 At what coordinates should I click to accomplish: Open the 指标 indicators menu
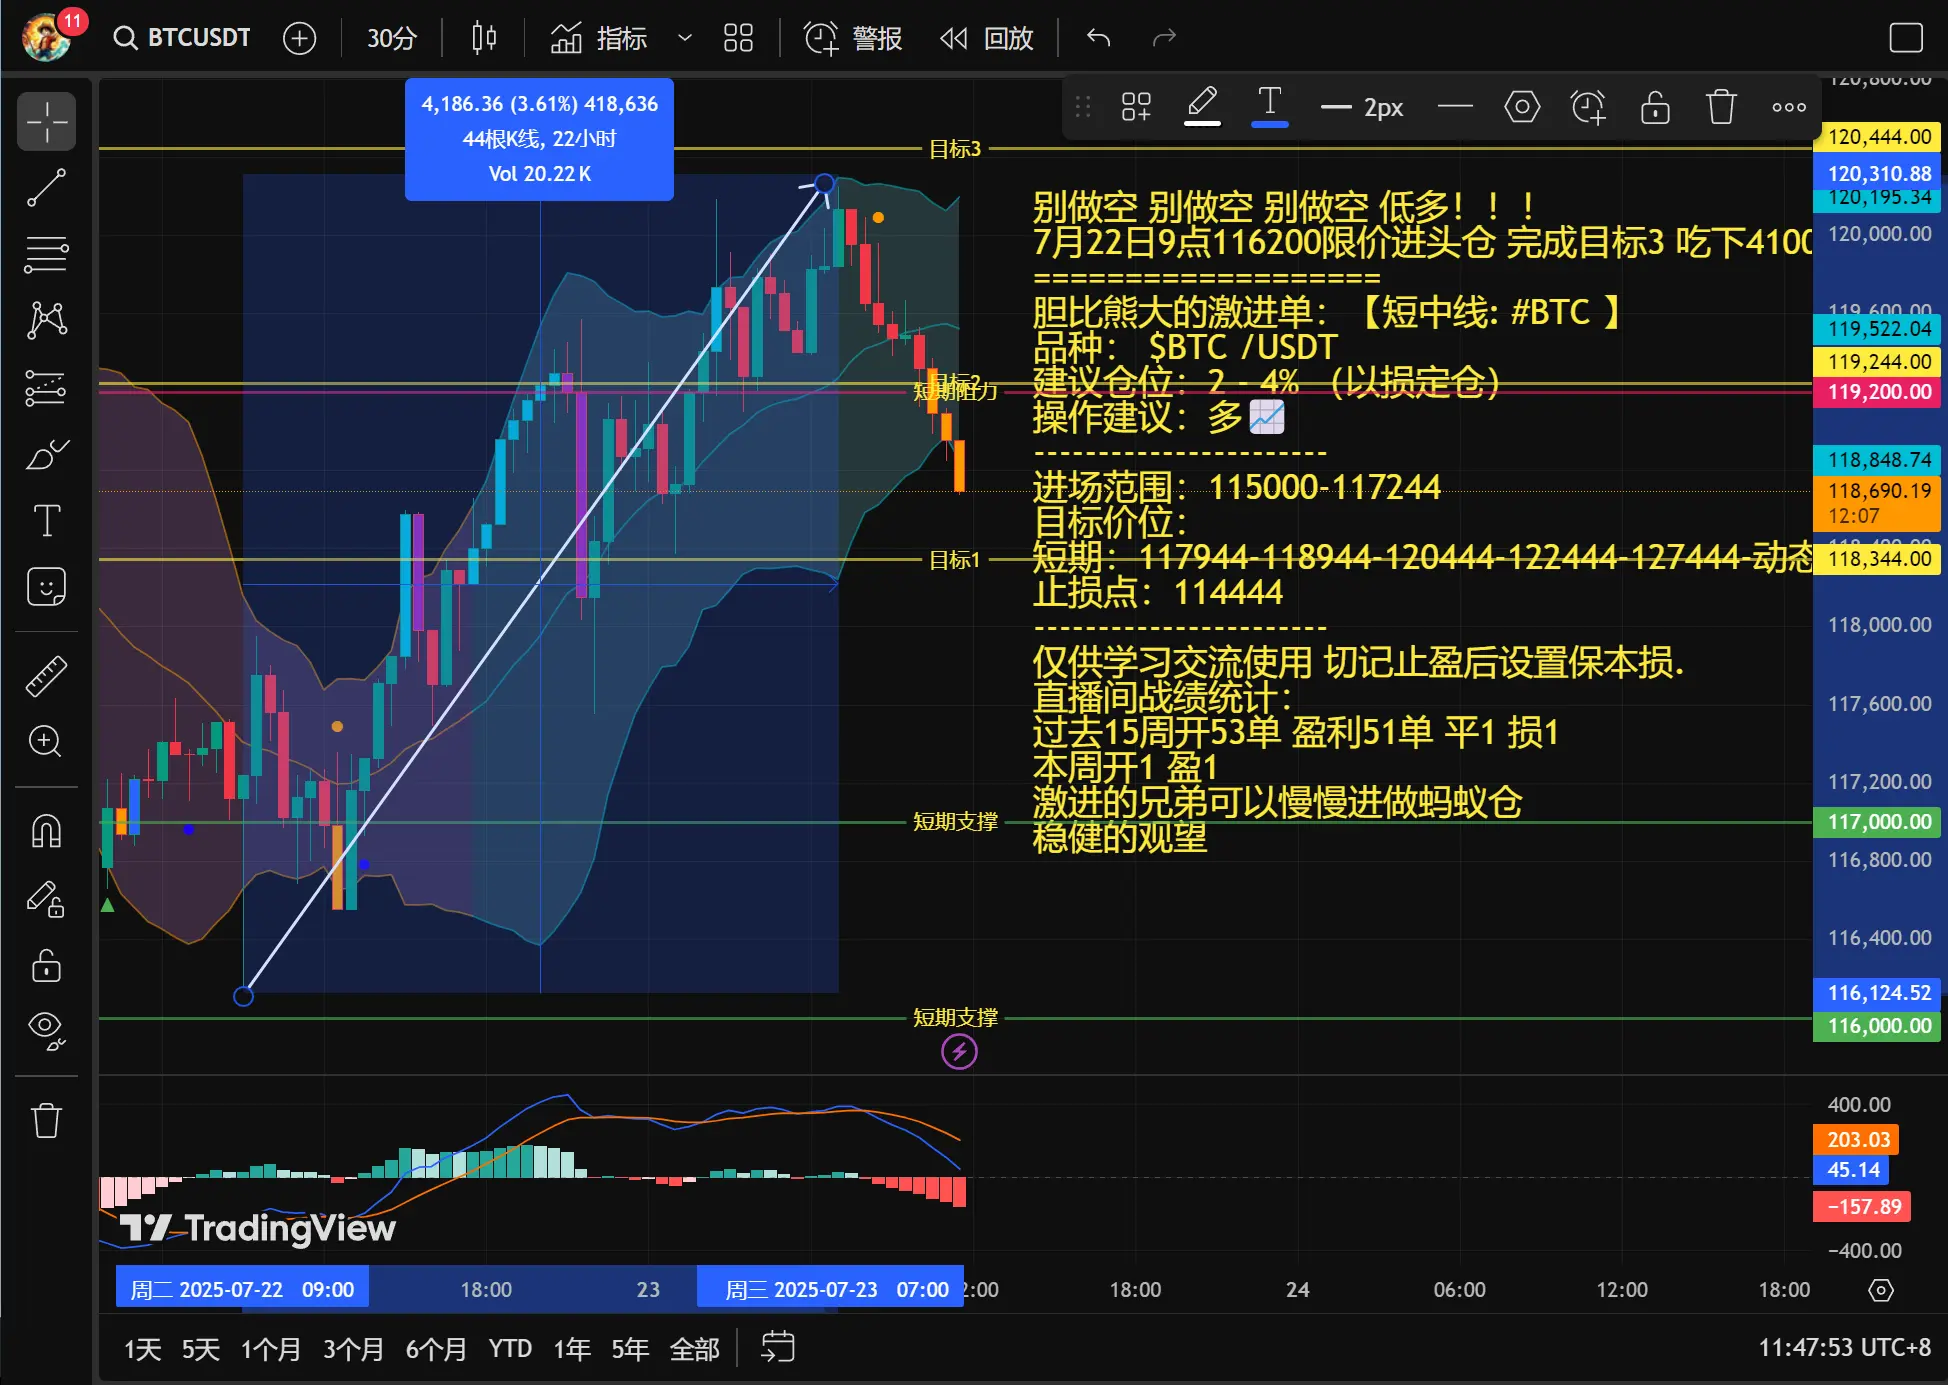[598, 38]
